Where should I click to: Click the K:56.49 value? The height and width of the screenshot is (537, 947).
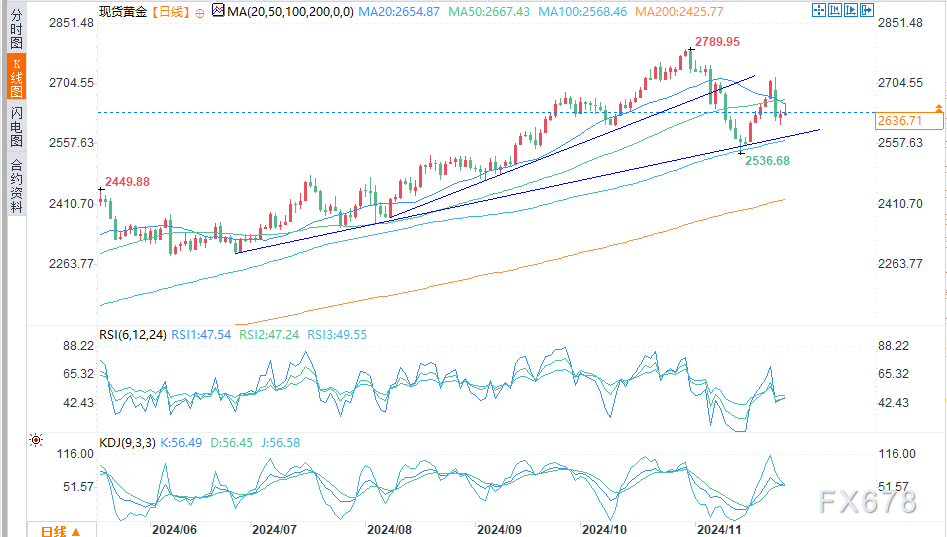pos(181,443)
